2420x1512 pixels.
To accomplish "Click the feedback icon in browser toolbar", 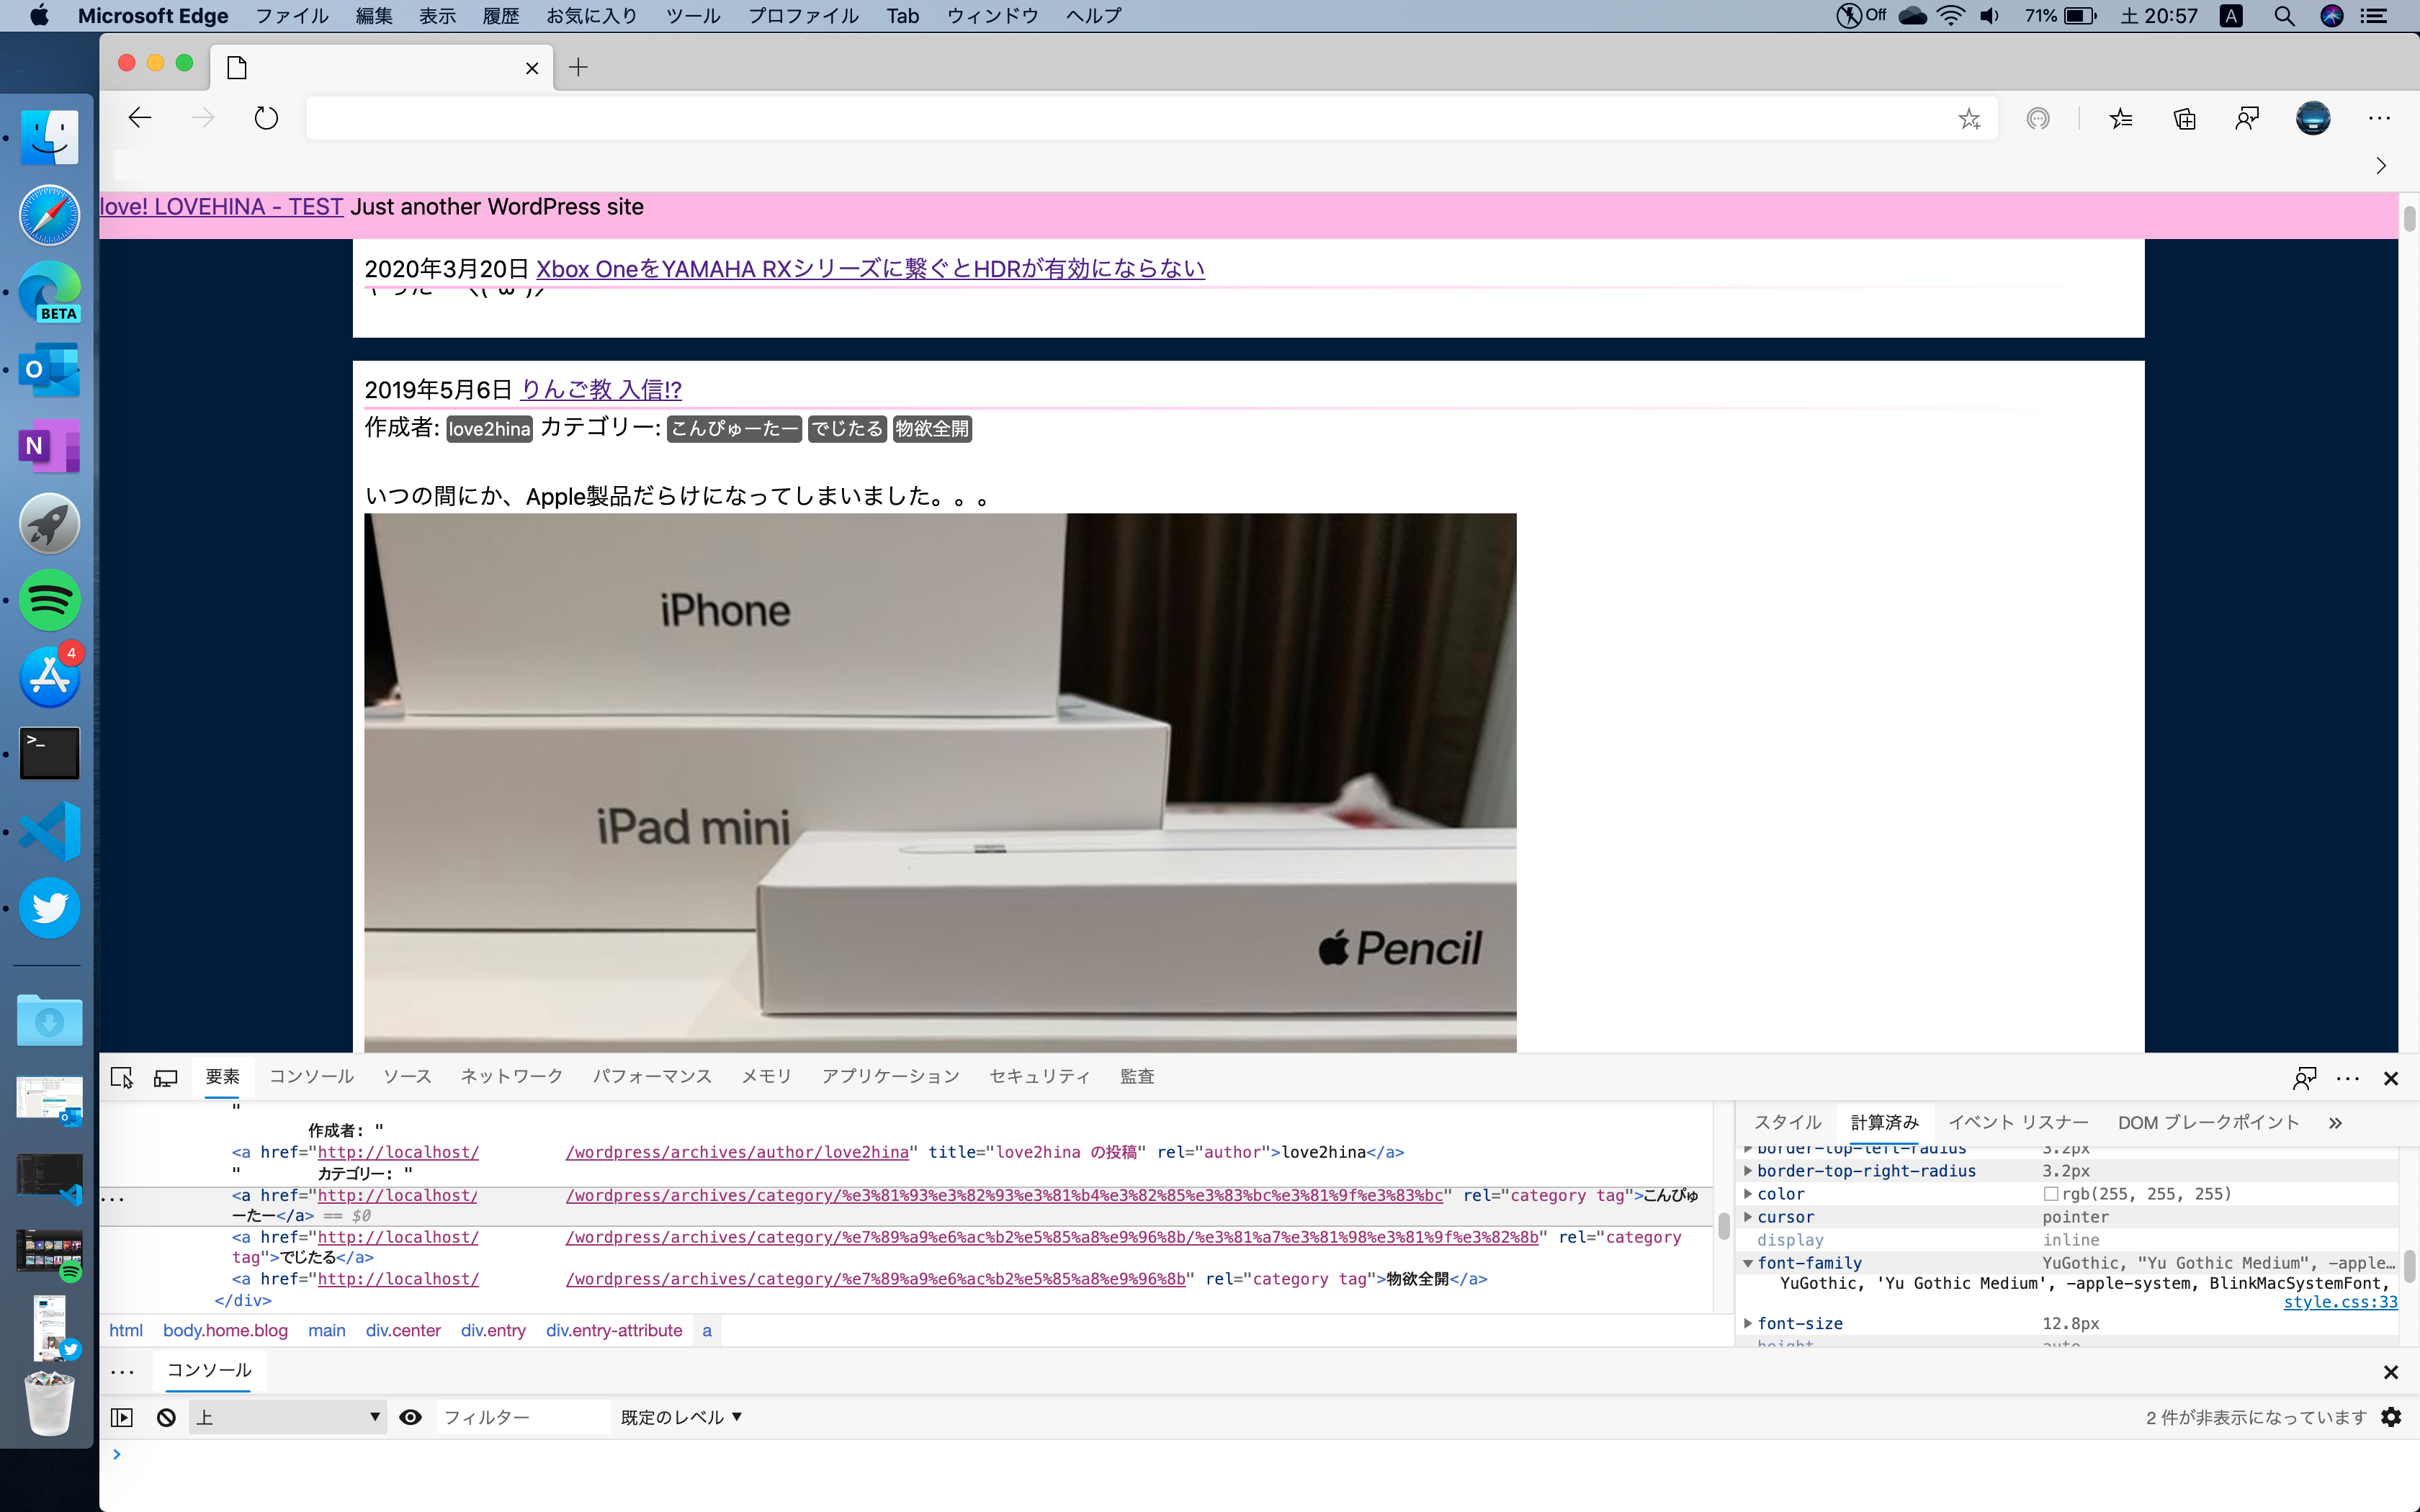I will pos(2247,119).
